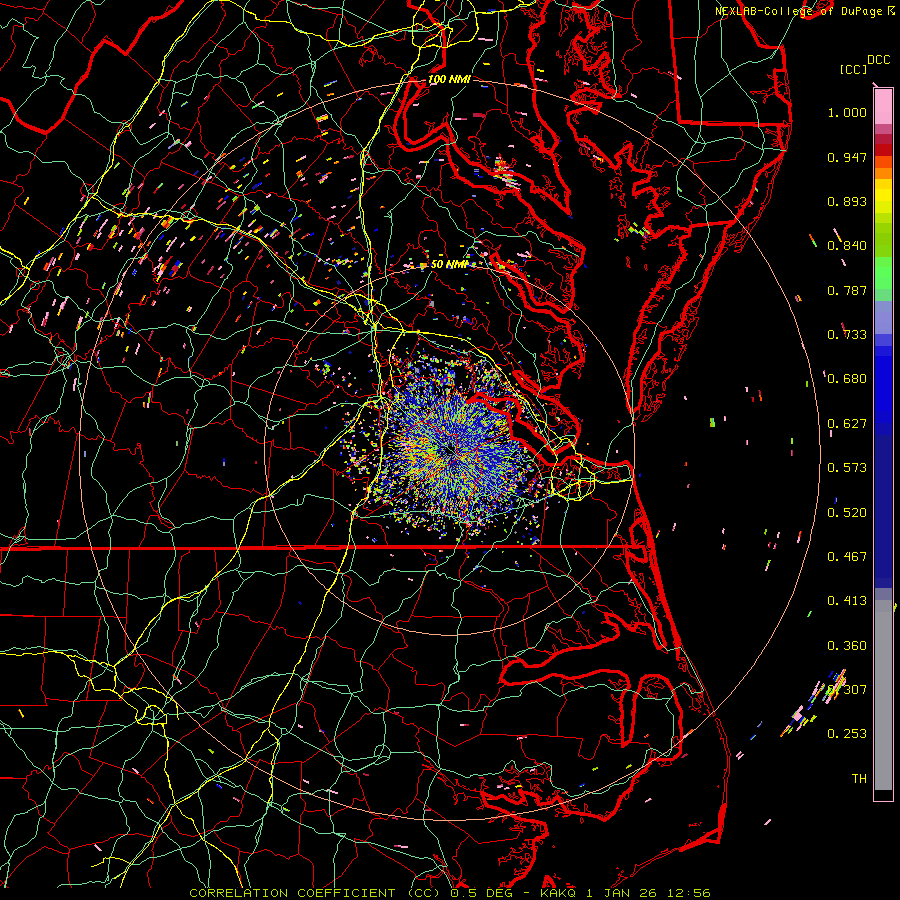Click the TH threshold legend label
Image resolution: width=900 pixels, height=900 pixels.
859,779
